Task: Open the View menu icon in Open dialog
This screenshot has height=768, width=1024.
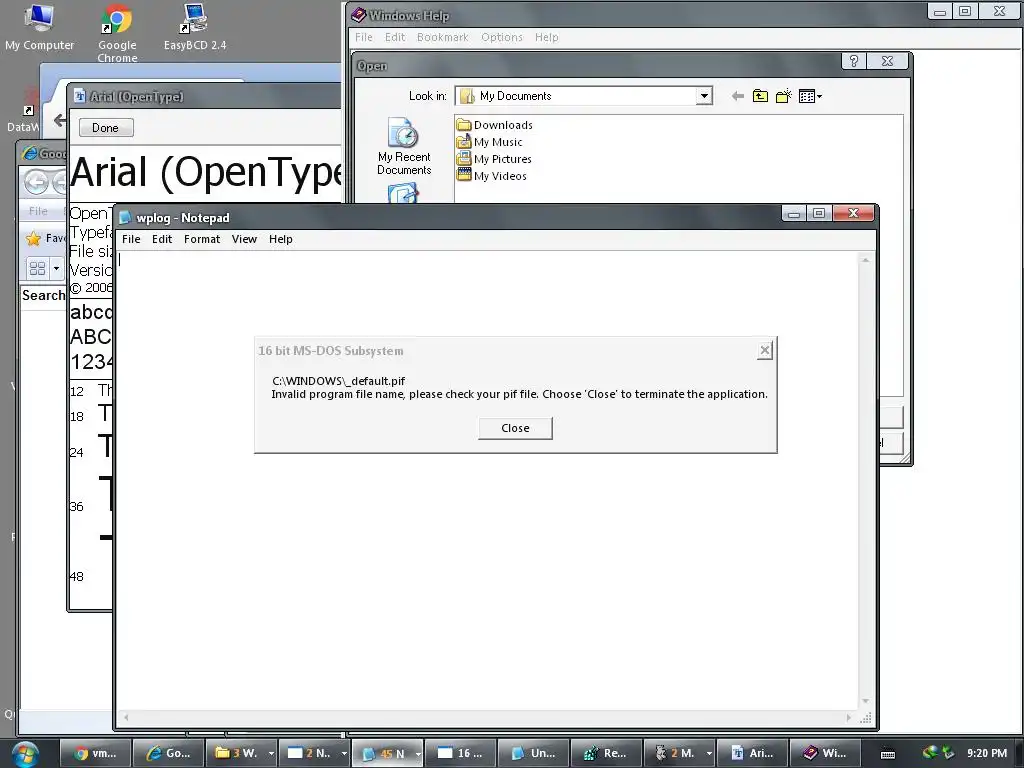Action: click(810, 97)
